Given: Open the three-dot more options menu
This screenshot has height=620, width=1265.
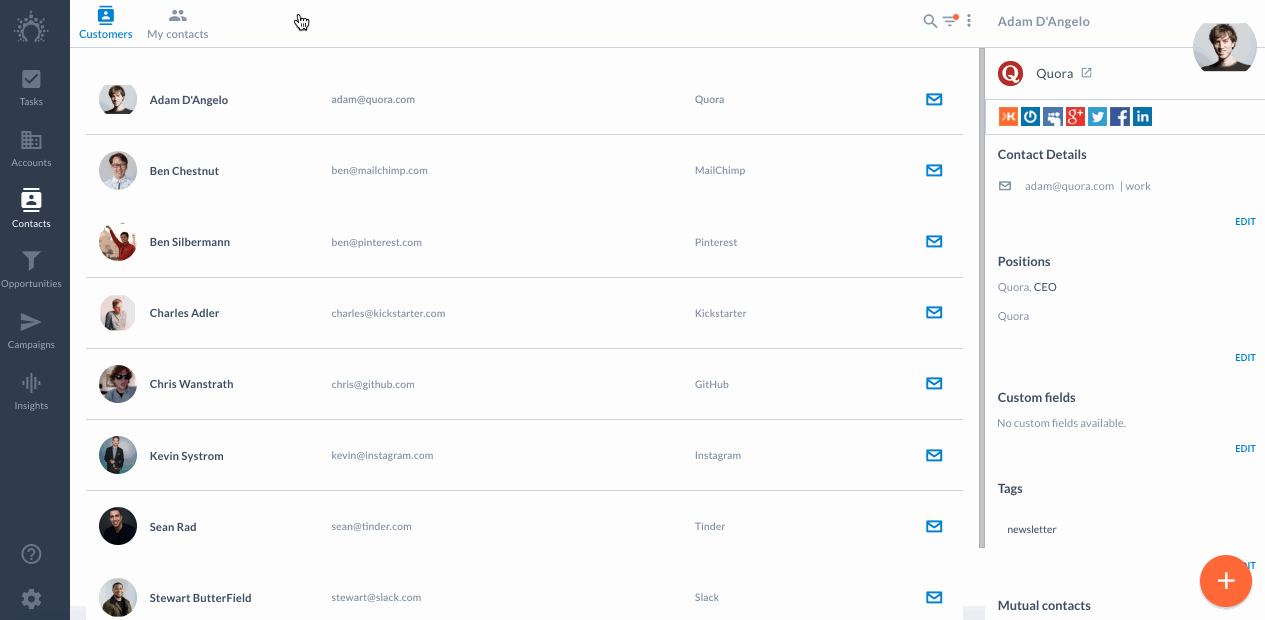Looking at the screenshot, I should [969, 21].
